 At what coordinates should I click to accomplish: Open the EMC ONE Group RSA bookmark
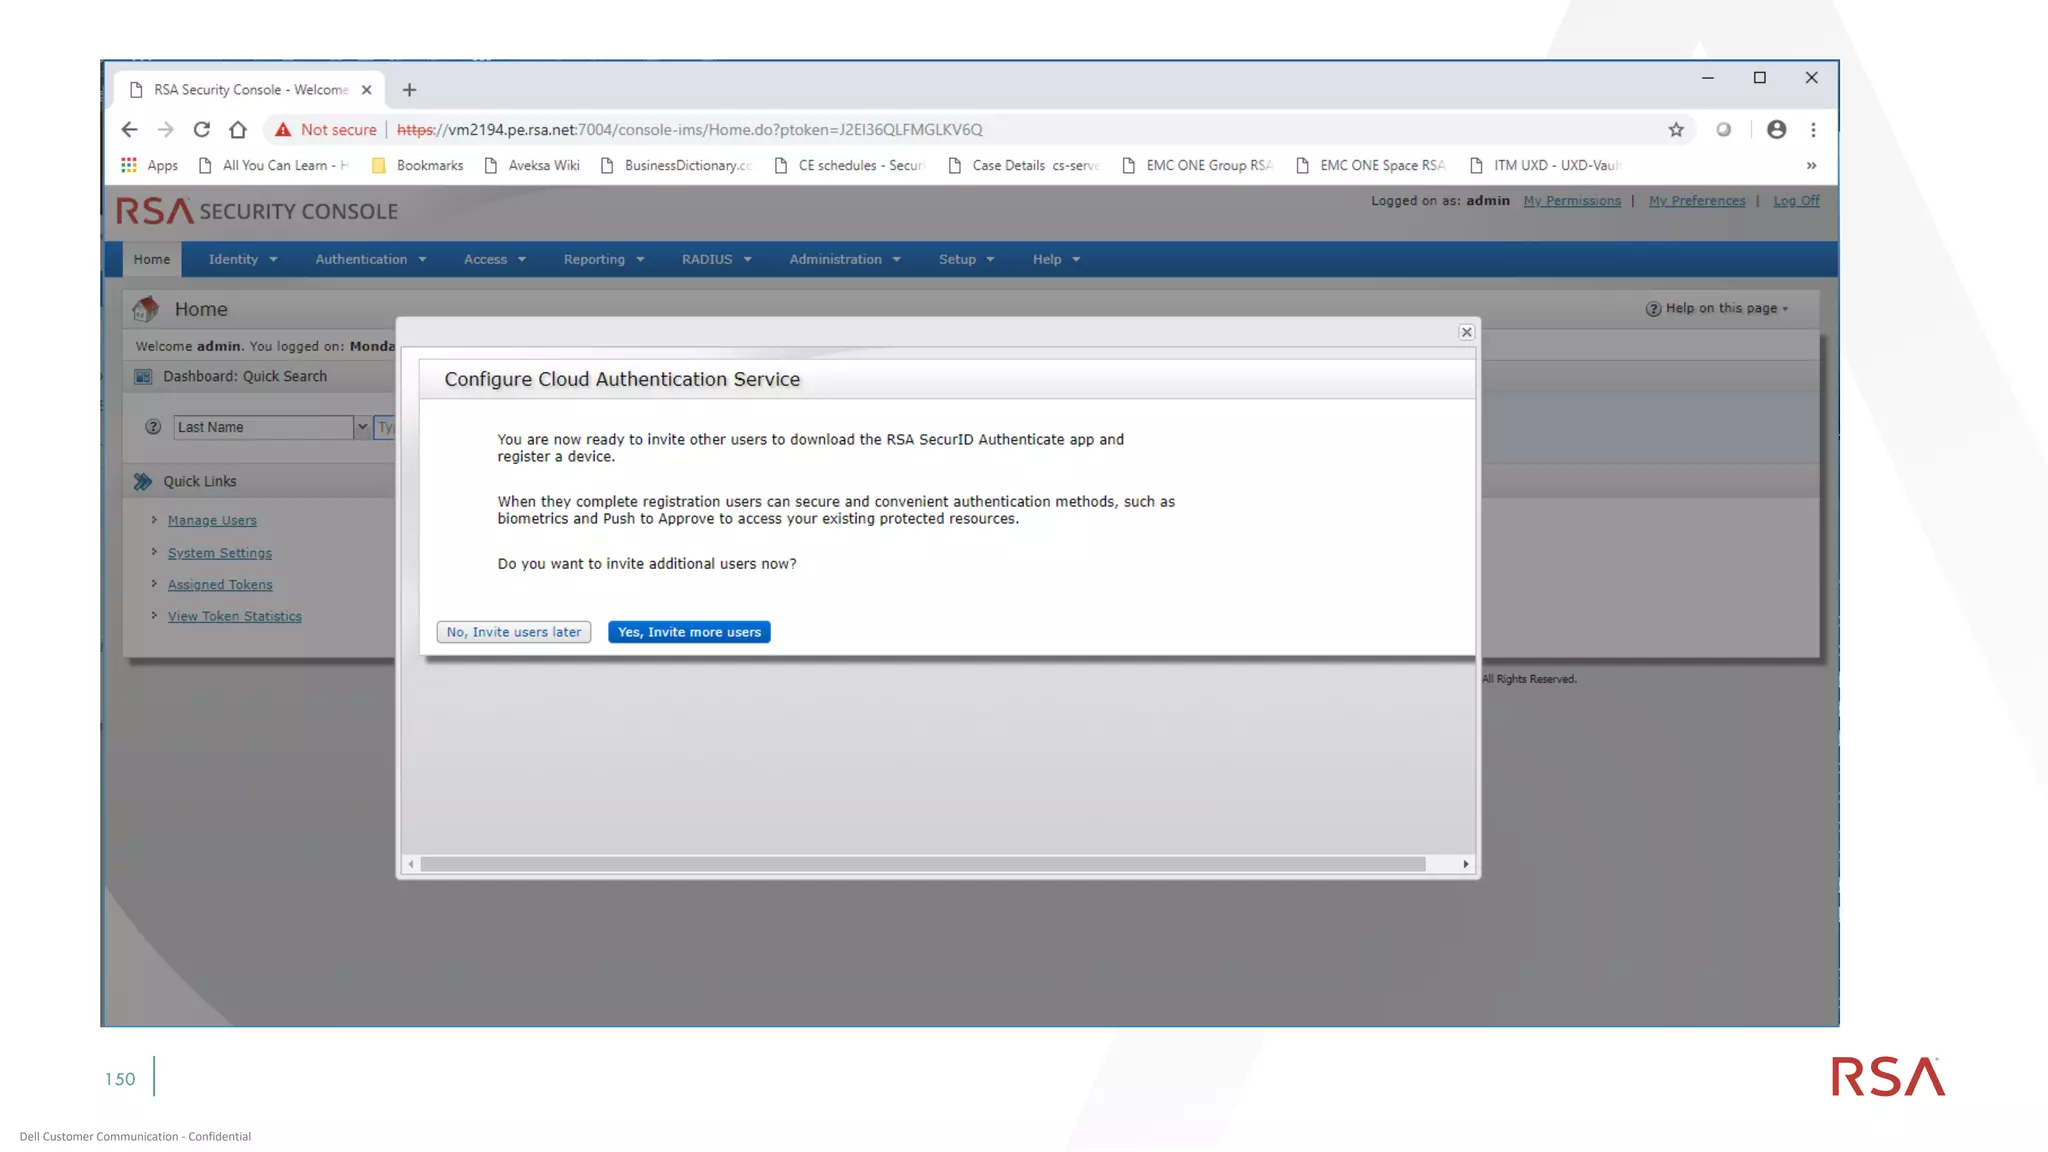click(x=1198, y=166)
